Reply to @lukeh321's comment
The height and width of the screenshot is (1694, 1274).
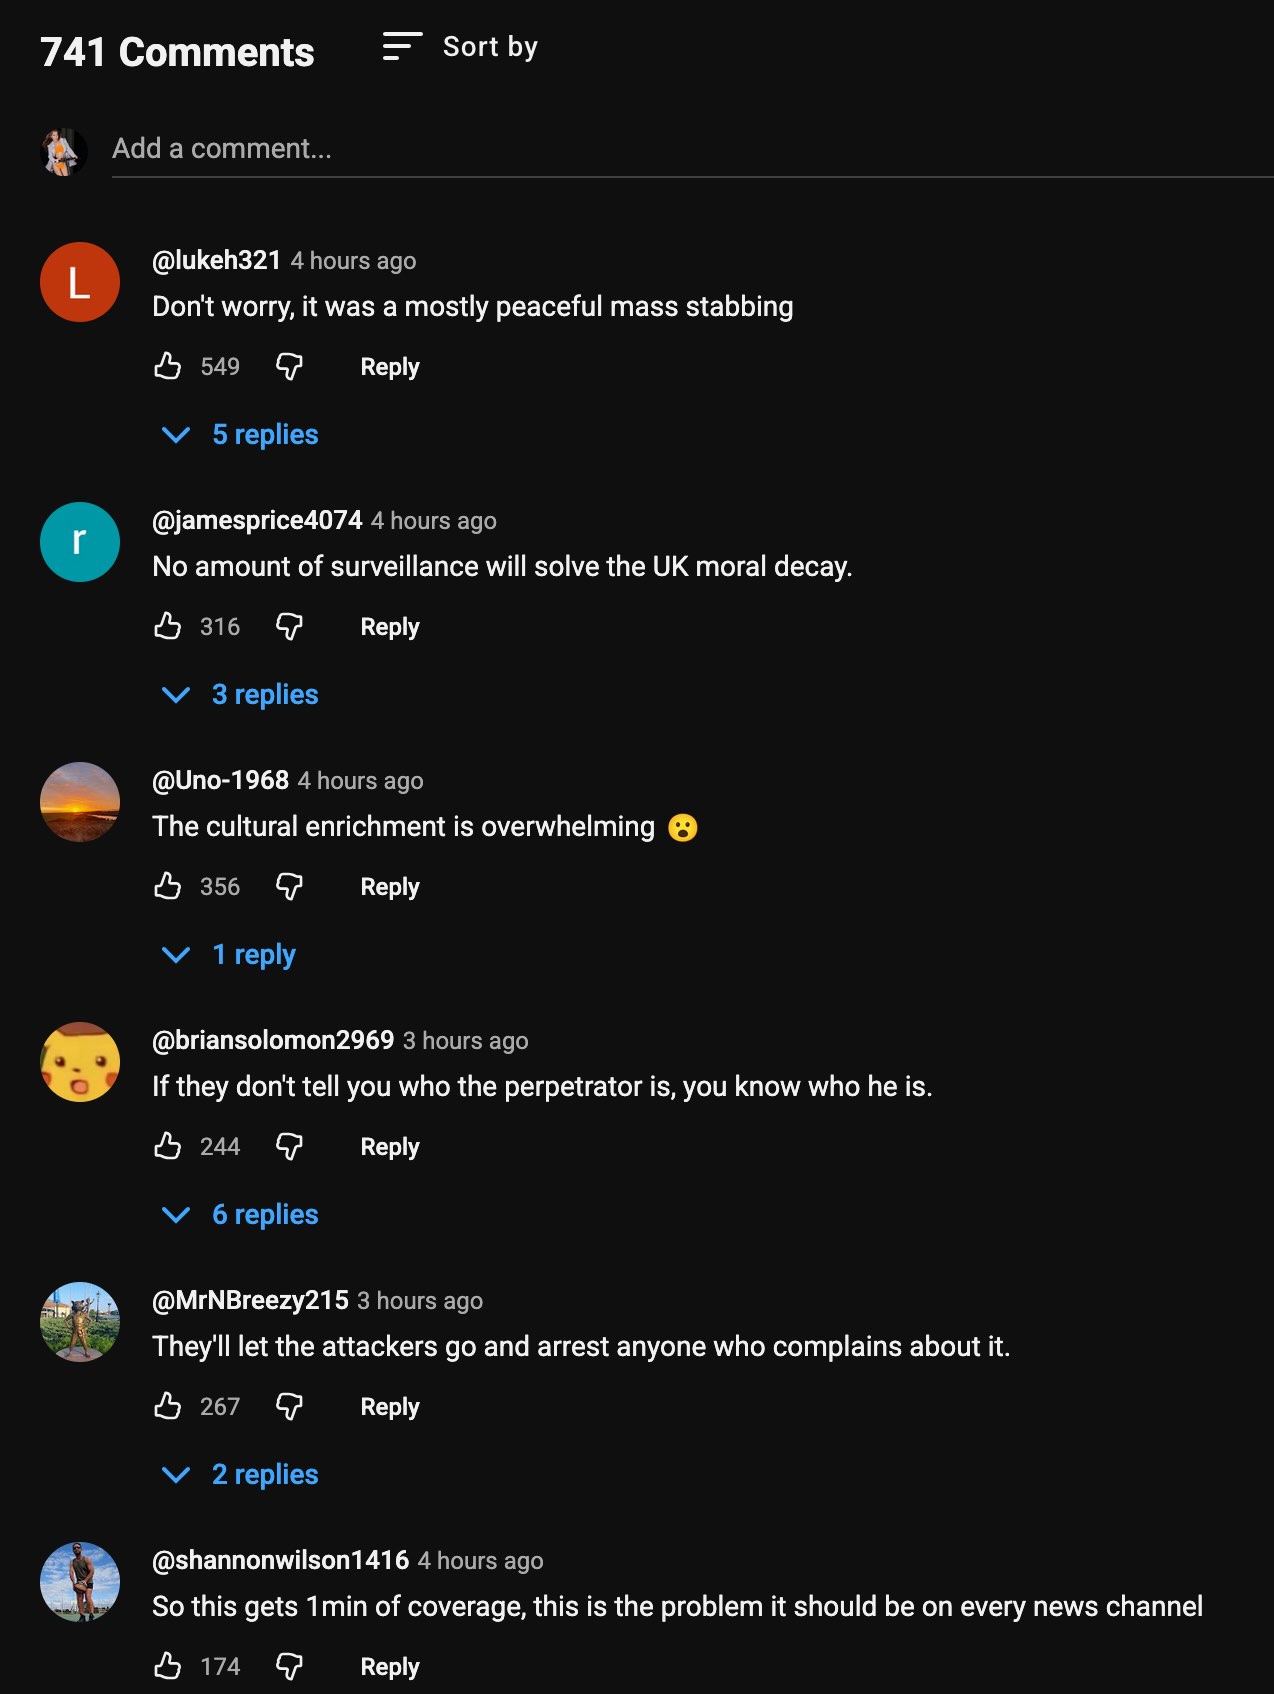click(x=389, y=366)
